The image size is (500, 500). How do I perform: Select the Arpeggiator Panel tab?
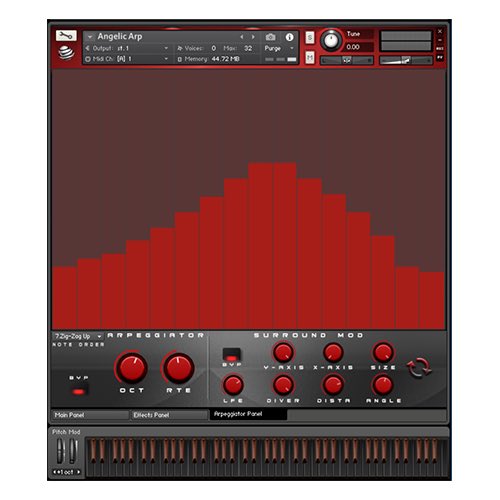248,414
